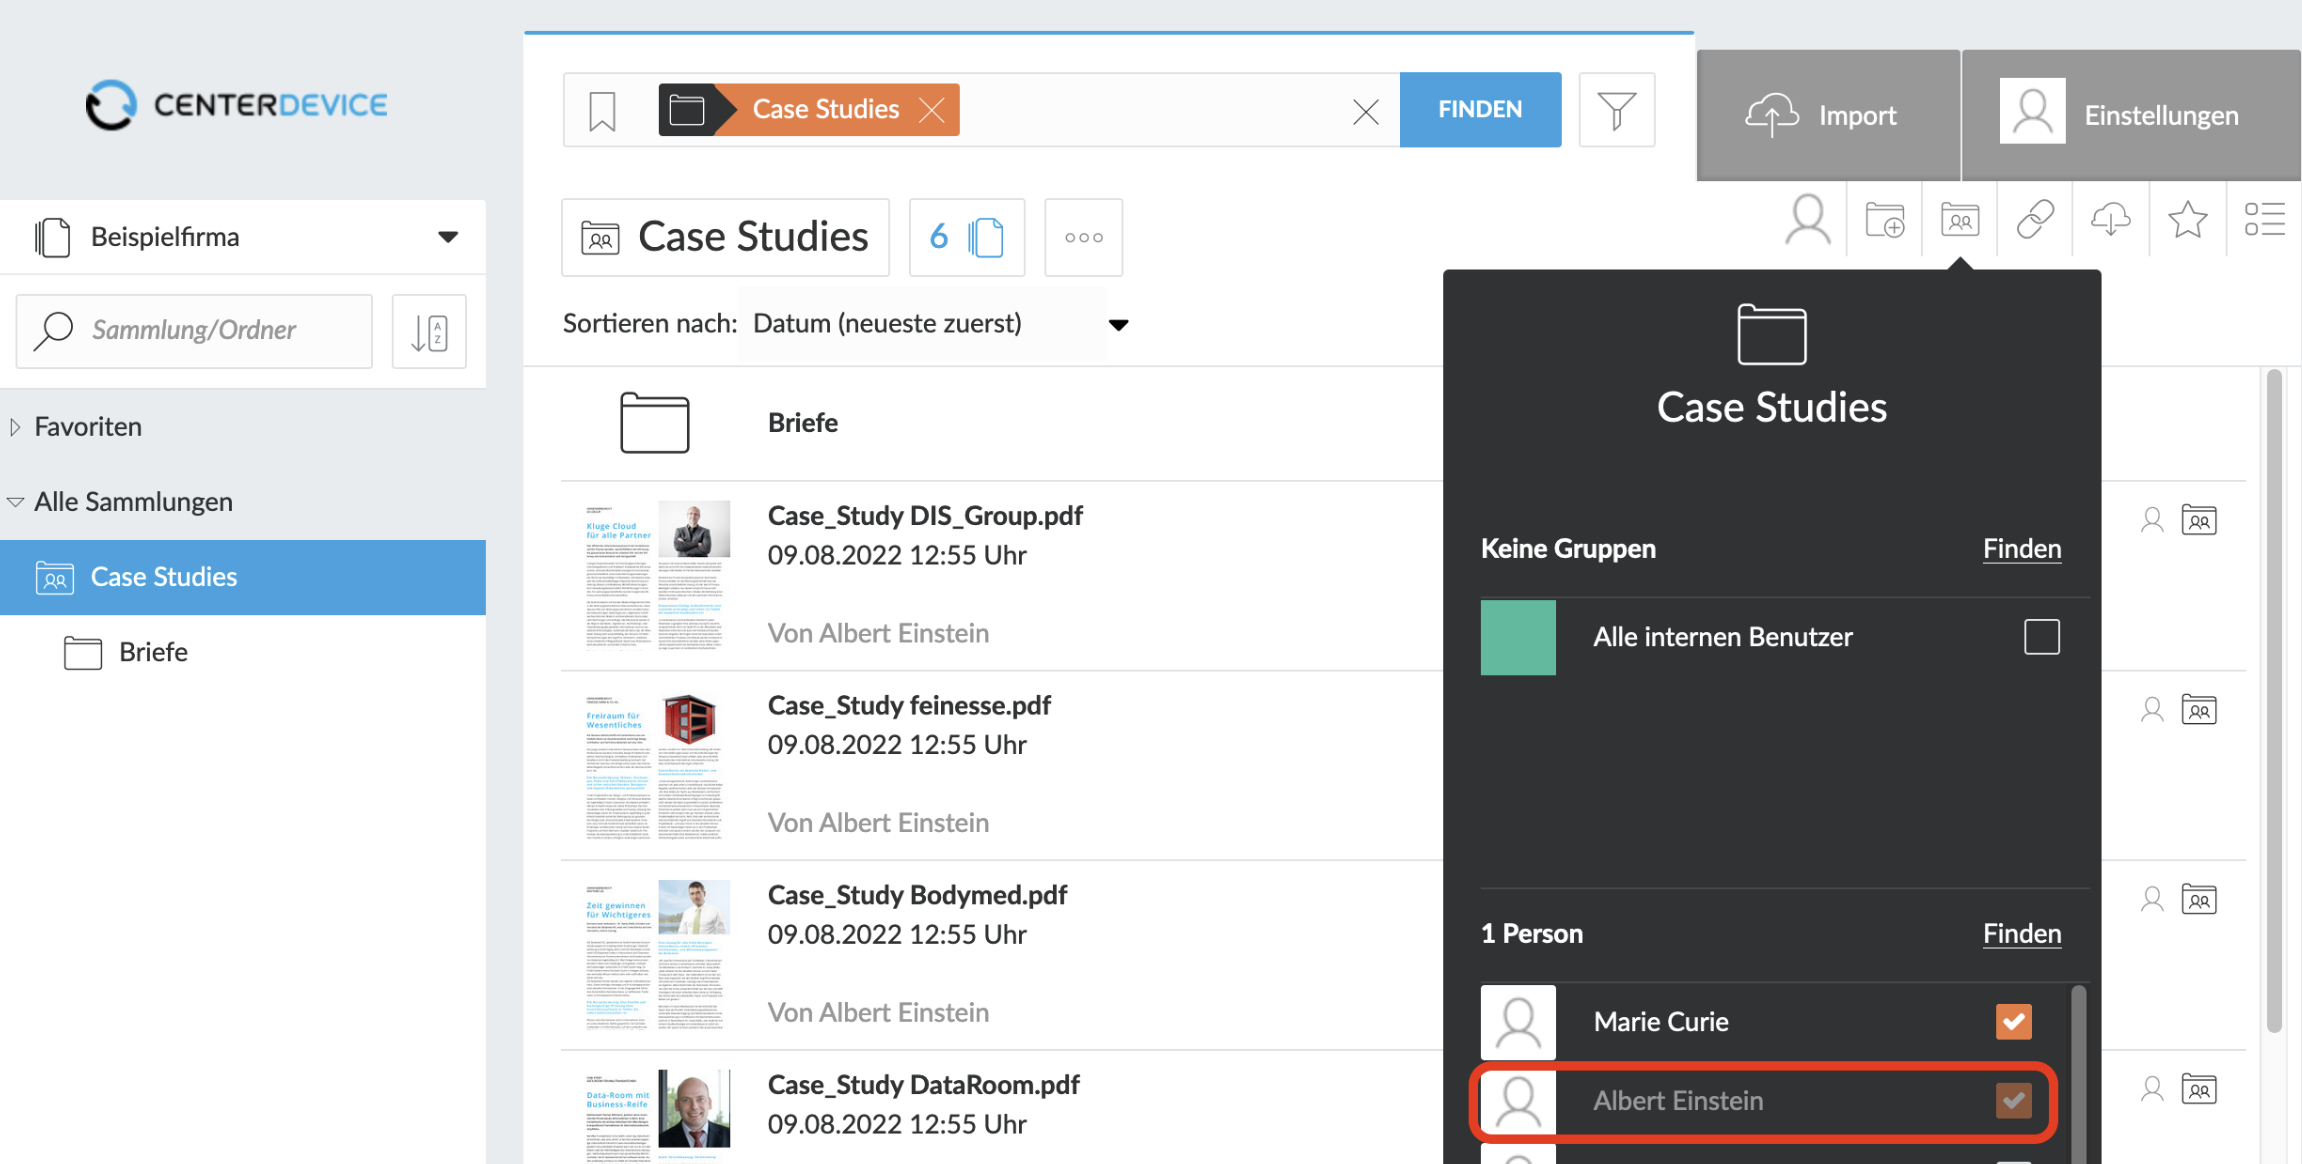Click sharing icon on DIS_Group row
Screen dimensions: 2302x1164
click(2199, 520)
